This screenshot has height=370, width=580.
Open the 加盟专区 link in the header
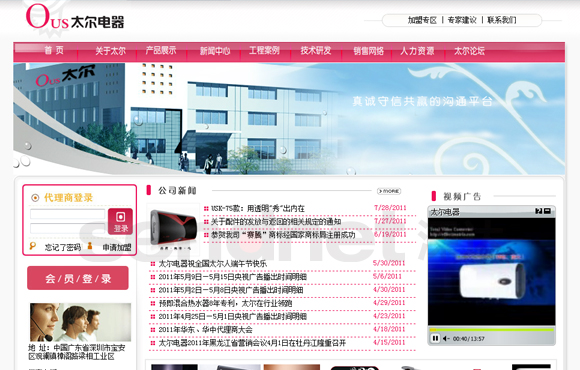422,20
